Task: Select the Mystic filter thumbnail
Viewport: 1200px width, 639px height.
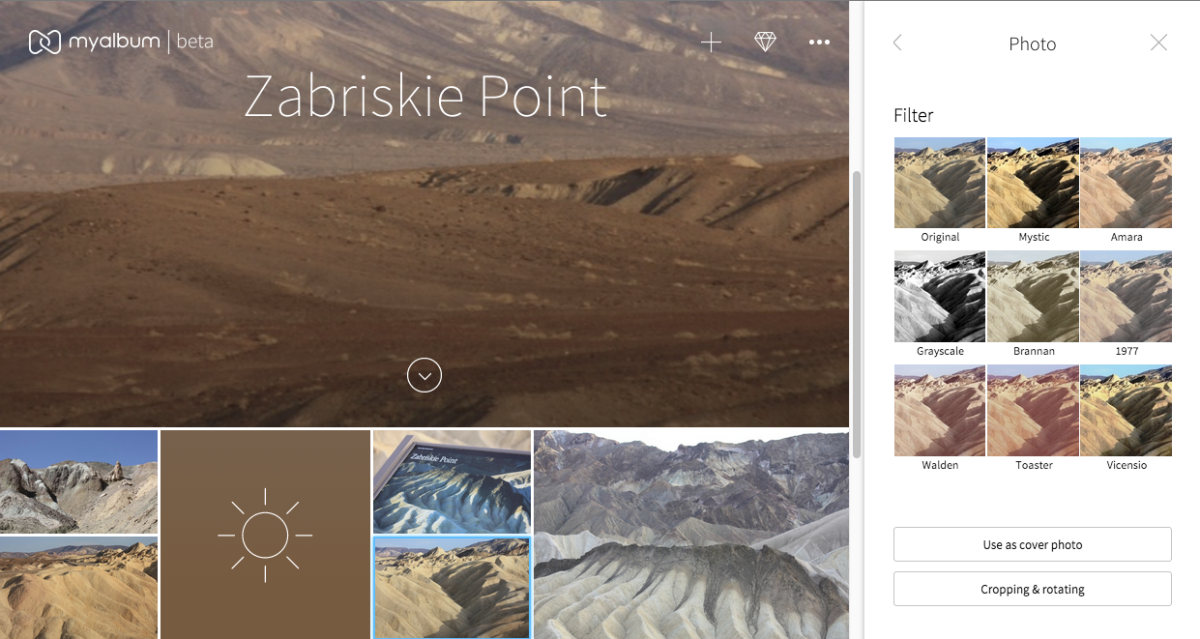Action: click(1033, 183)
